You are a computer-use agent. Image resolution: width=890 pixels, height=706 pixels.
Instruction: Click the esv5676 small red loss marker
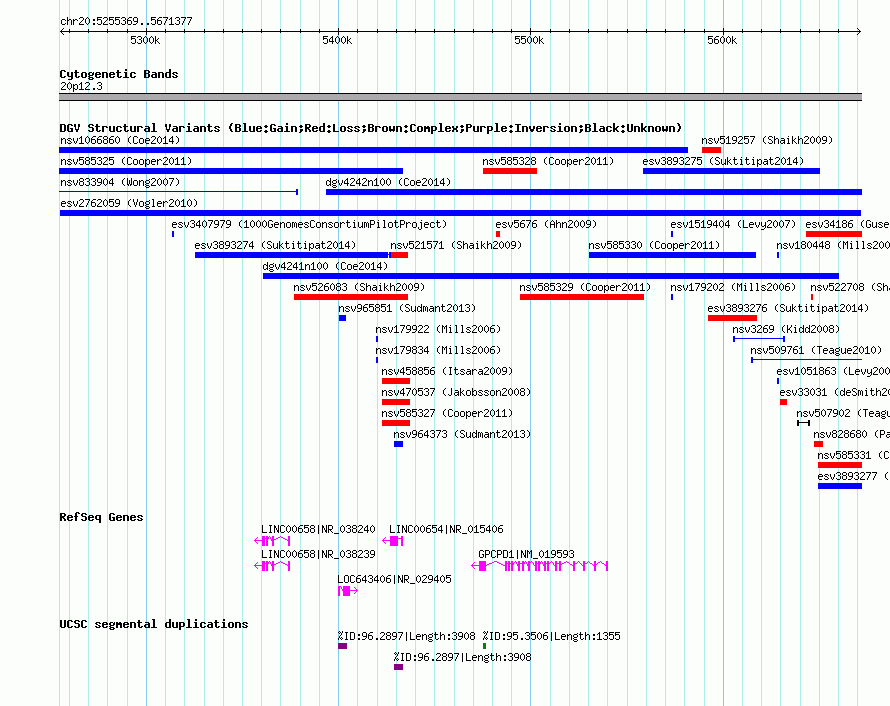[x=498, y=234]
